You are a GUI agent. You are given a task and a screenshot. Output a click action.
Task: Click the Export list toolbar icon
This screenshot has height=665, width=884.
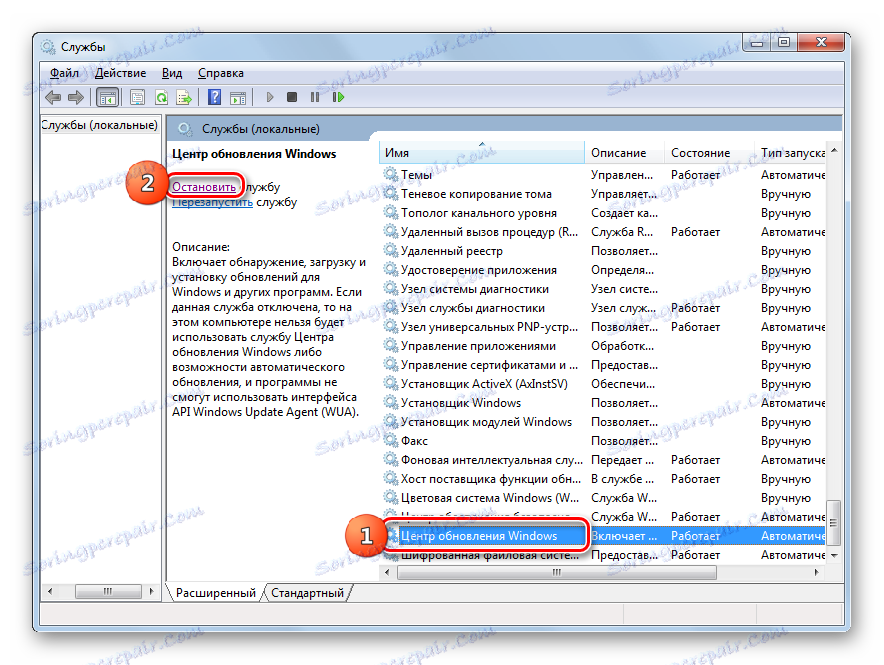click(x=184, y=97)
